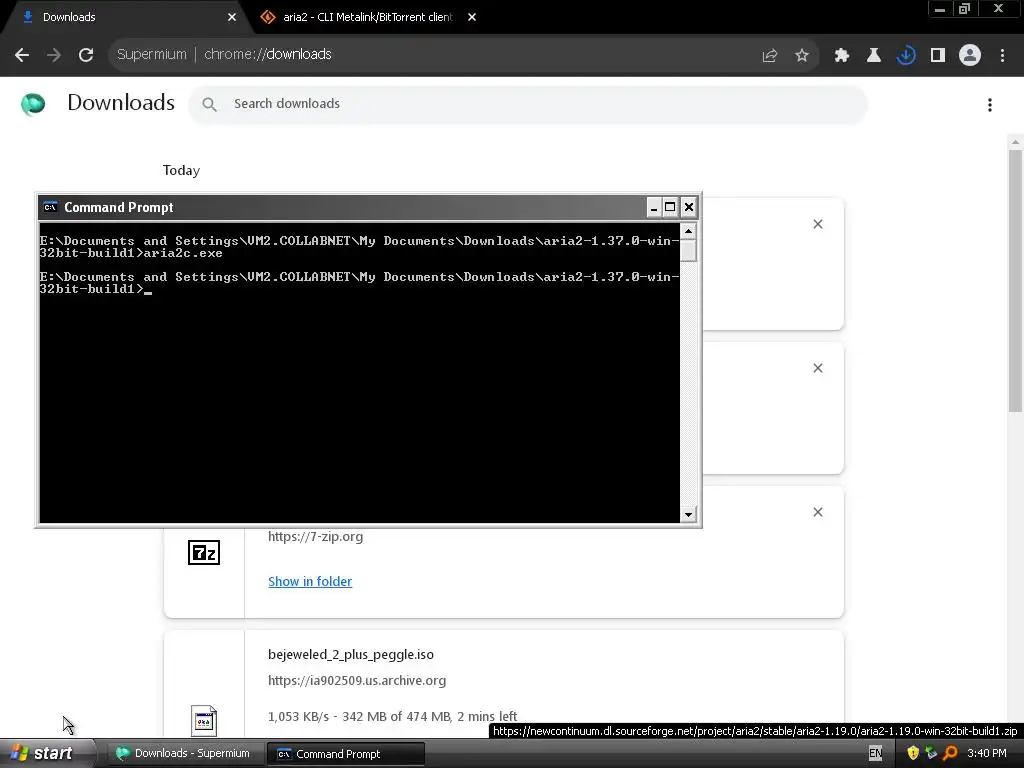
Task: Open the Supermium three-dot menu
Action: (1002, 56)
